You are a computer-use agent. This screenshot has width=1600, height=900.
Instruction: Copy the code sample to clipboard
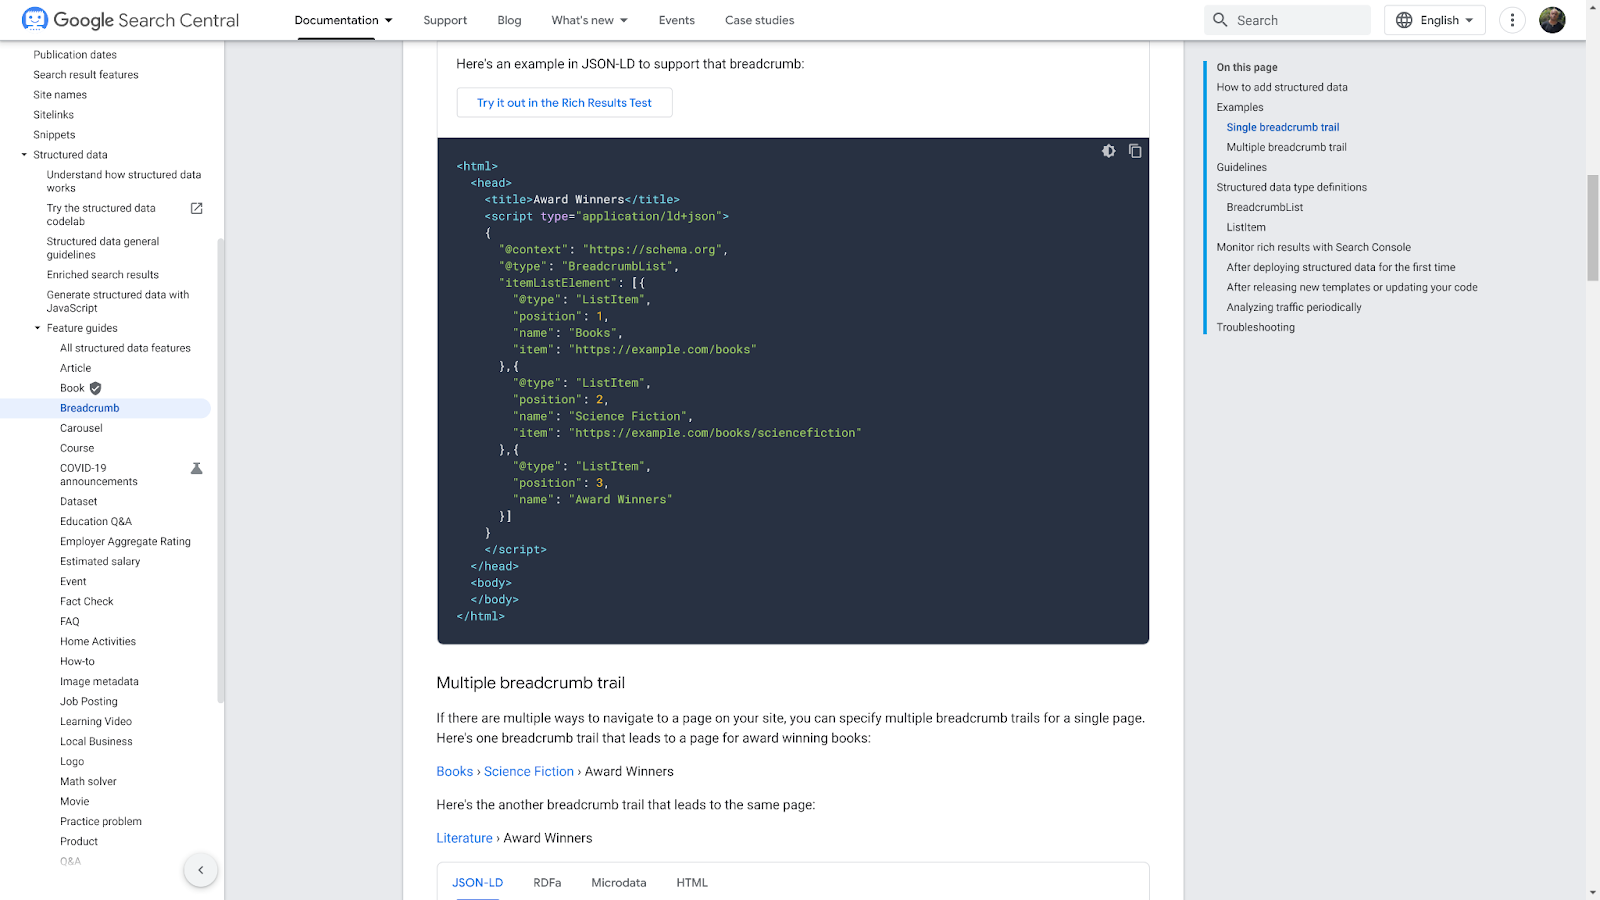1135,151
